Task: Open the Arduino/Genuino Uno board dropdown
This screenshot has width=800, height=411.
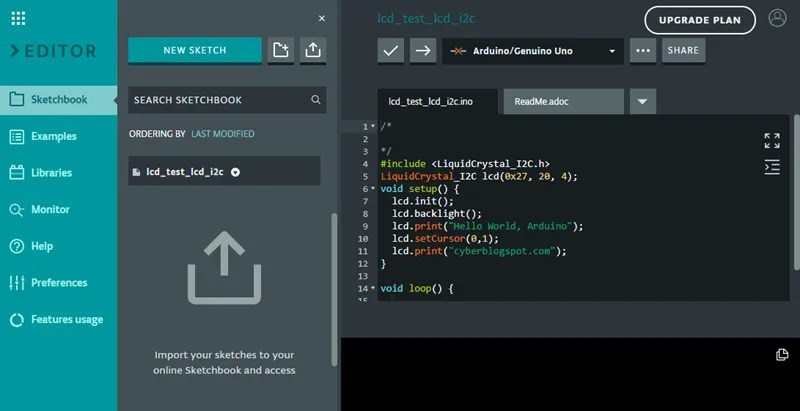Action: click(533, 51)
